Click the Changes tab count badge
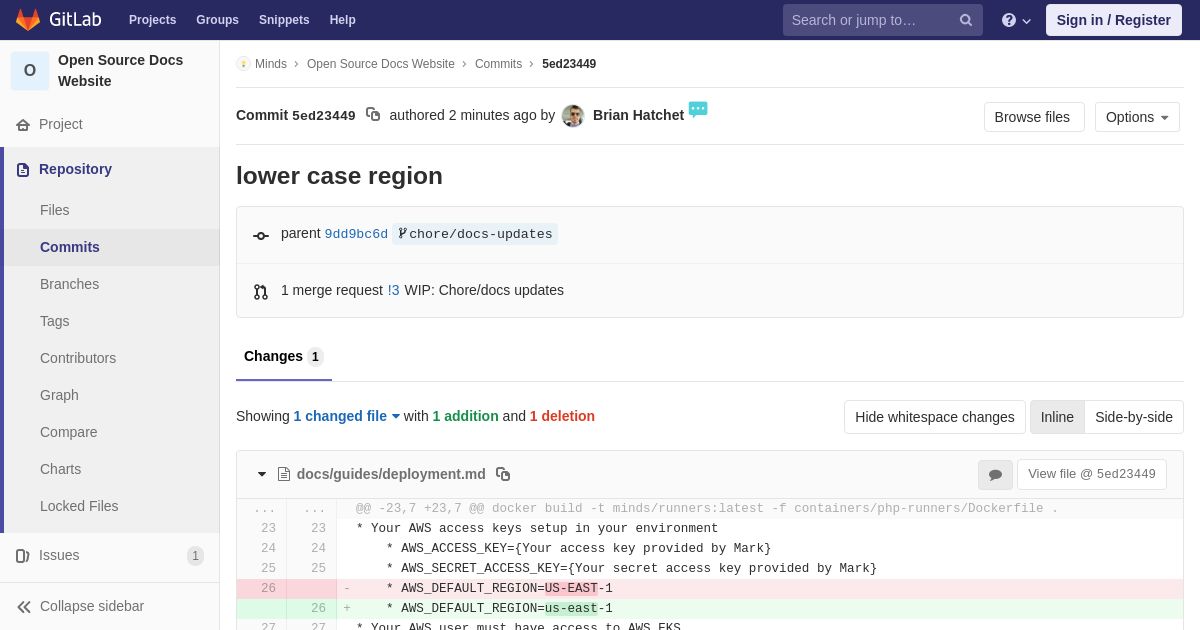Viewport: 1200px width, 630px height. click(315, 357)
